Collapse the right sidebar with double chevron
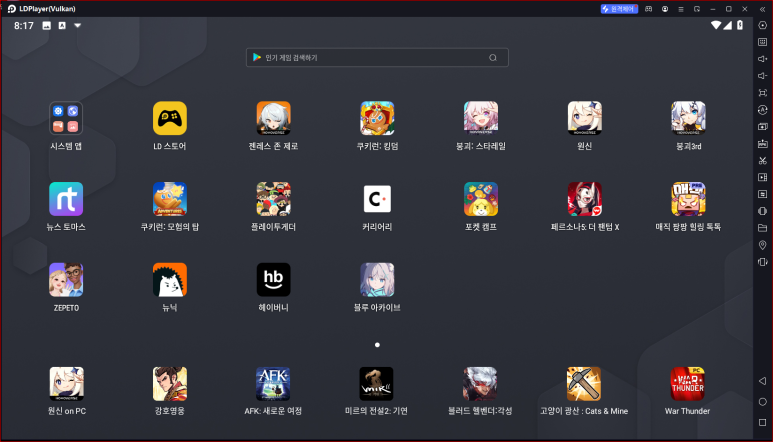773x442 pixels. pos(762,9)
